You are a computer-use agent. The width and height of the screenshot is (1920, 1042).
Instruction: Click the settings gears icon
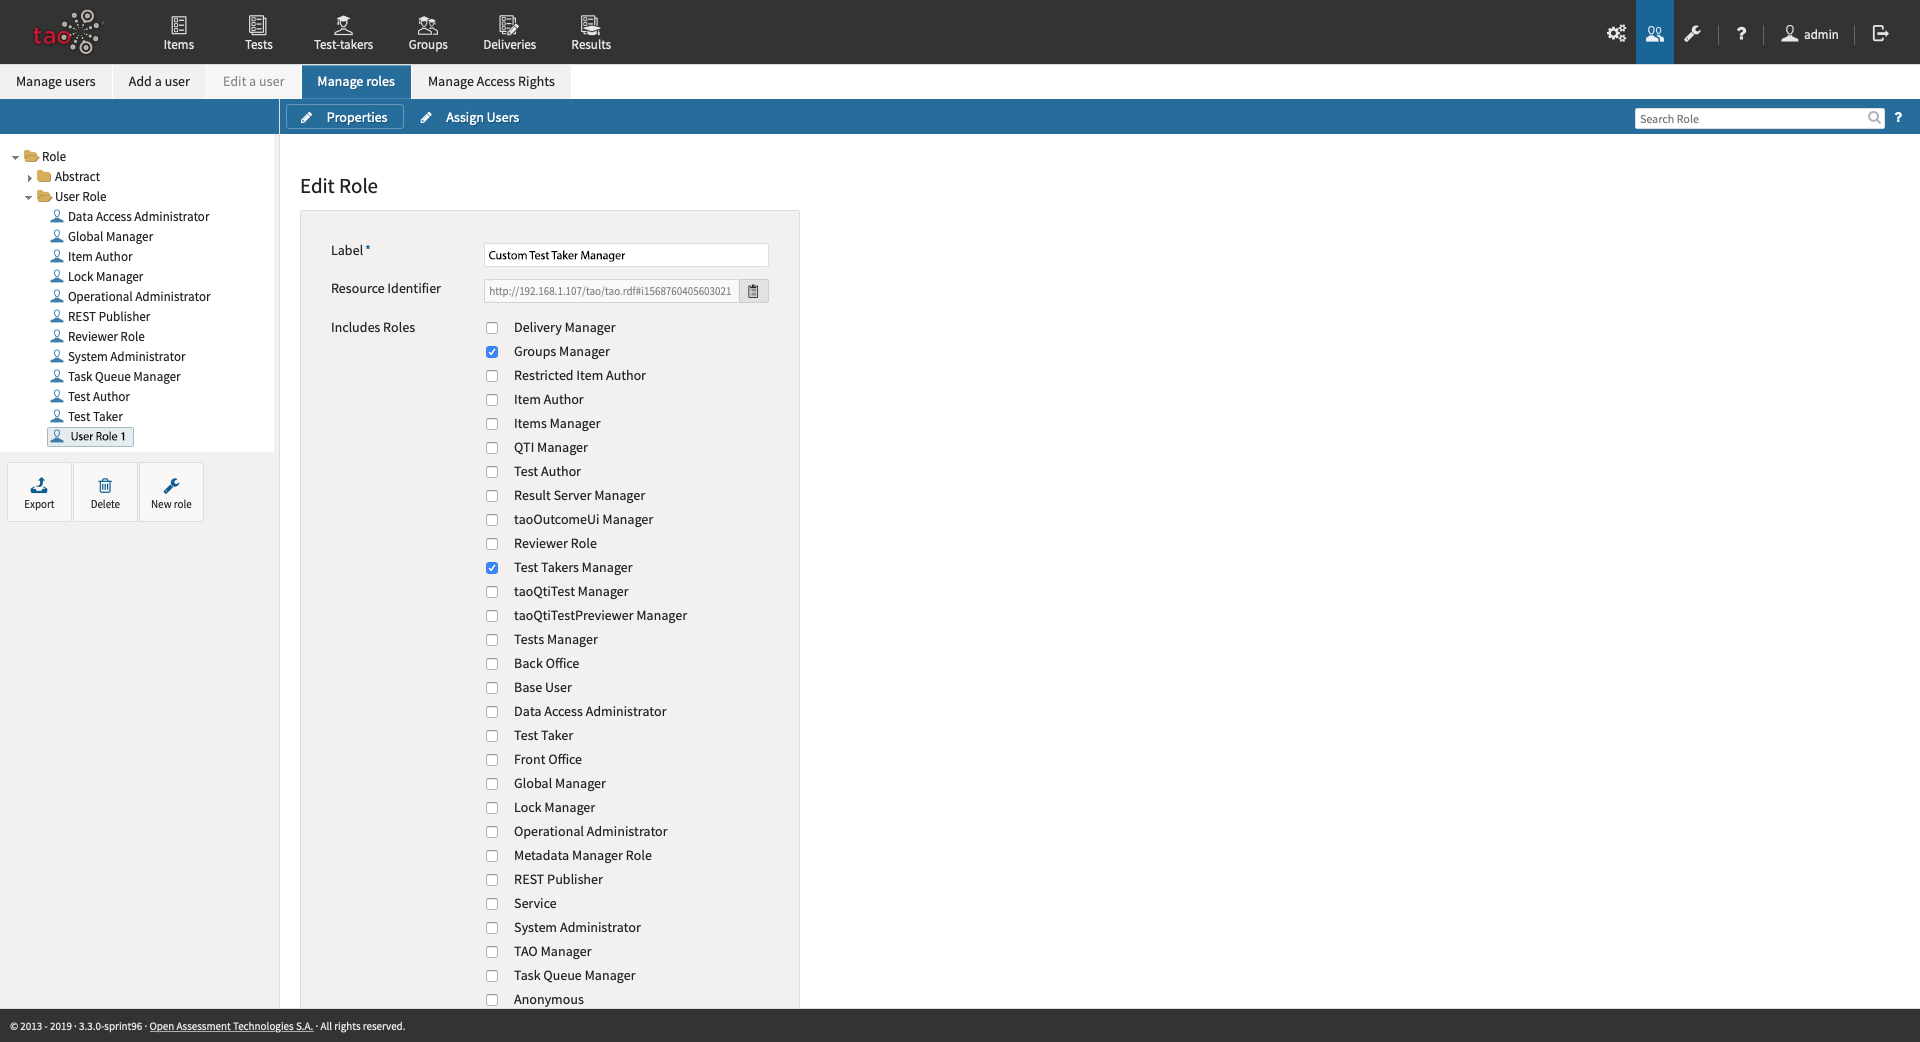(1616, 33)
